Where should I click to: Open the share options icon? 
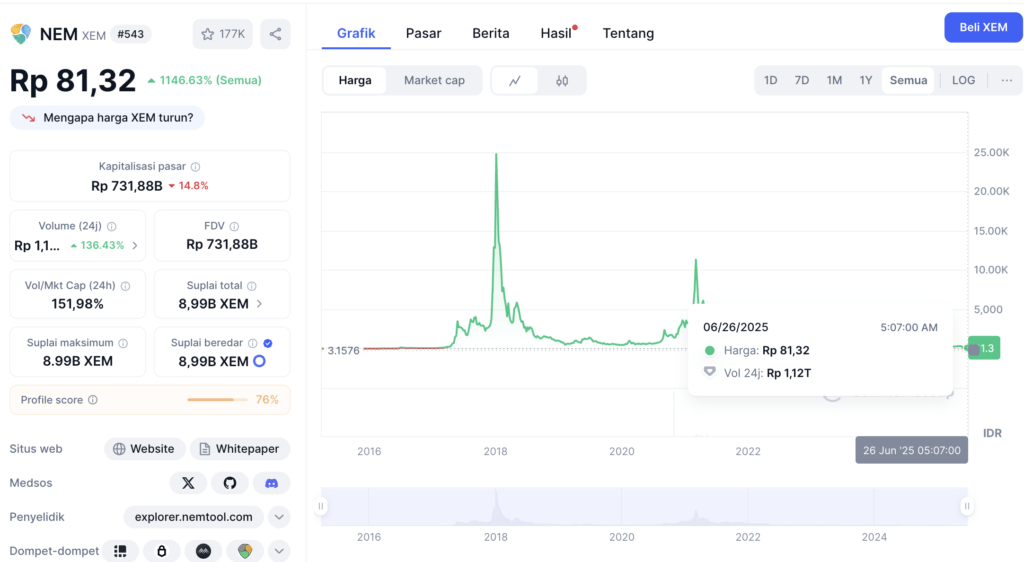coord(276,34)
